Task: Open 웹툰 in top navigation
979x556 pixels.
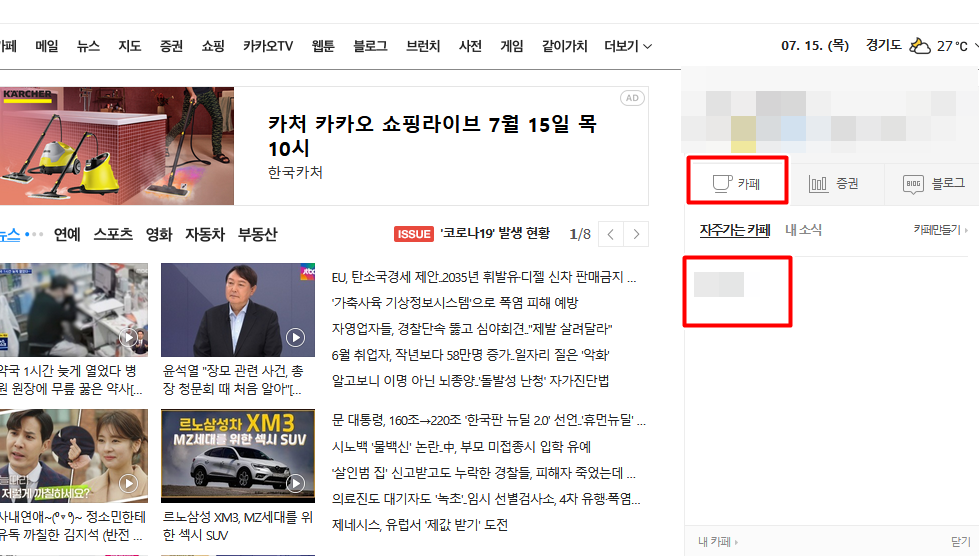Action: click(323, 46)
